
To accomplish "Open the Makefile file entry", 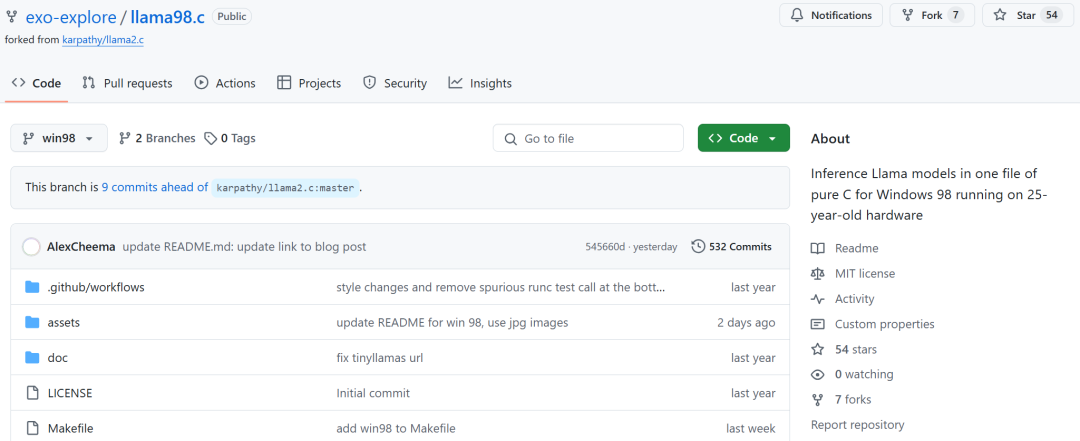I will point(70,429).
